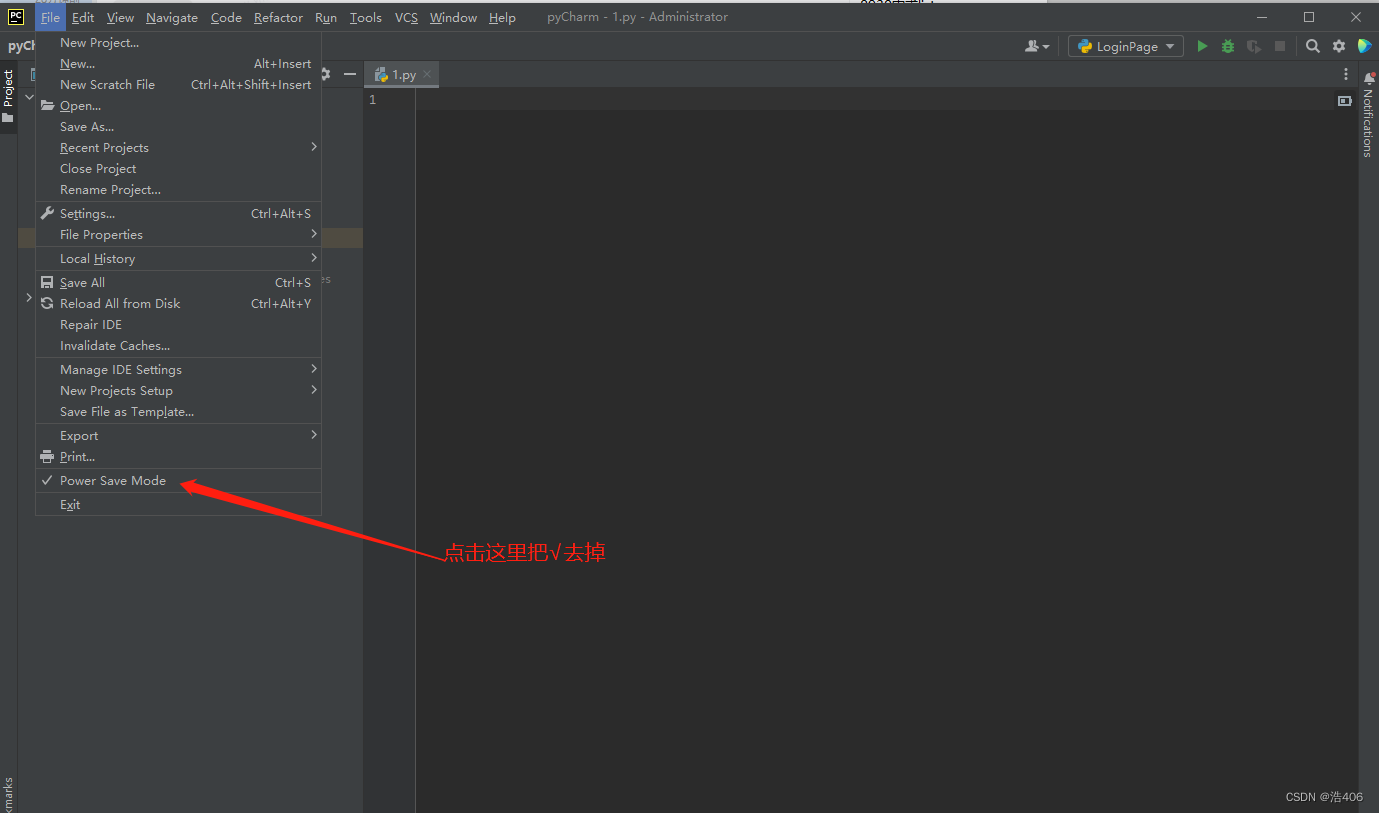Screen dimensions: 1379x813
Task: Open IDE settings gear in top toolbar
Action: tap(1339, 46)
